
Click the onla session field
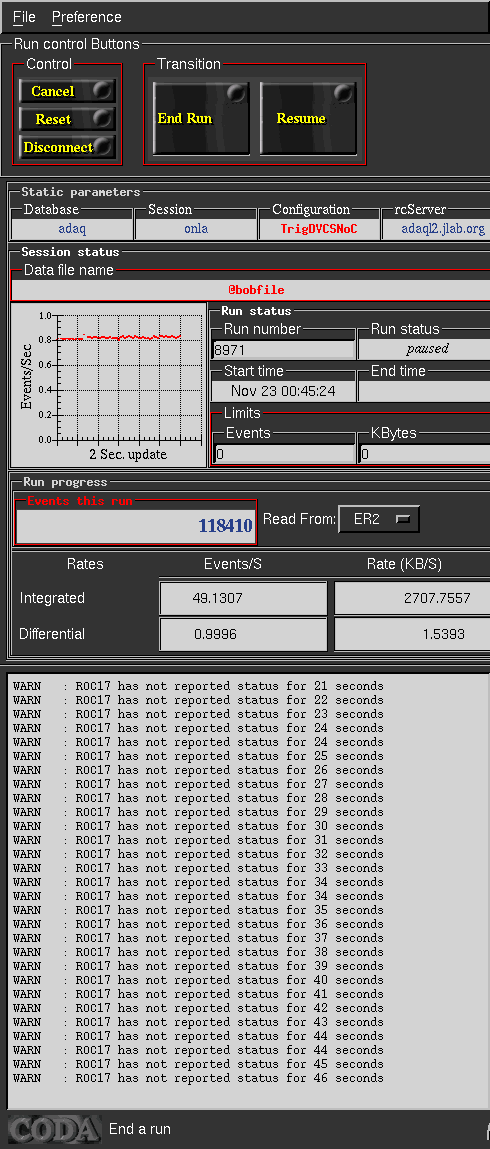pyautogui.click(x=196, y=229)
